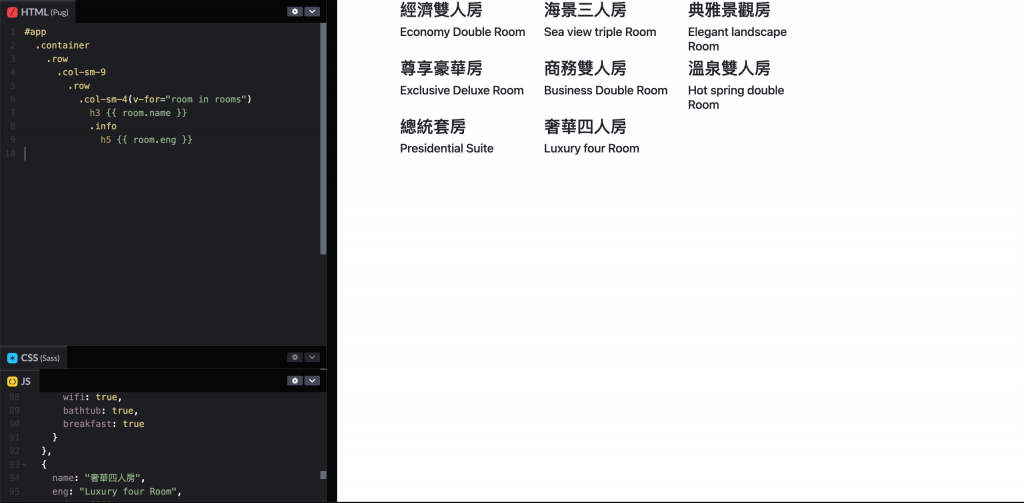Click the 尊享豪華房 heading
This screenshot has width=1024, height=503.
point(441,68)
